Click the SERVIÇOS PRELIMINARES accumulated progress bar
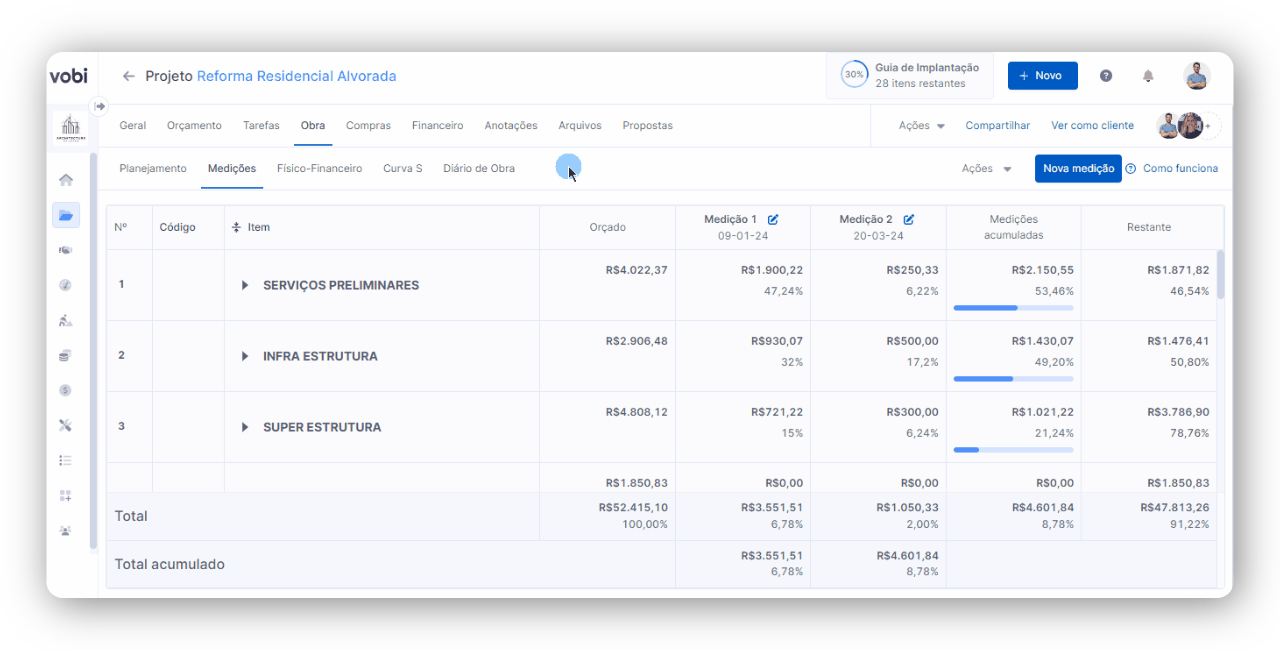The height and width of the screenshot is (650, 1280). click(x=1013, y=308)
